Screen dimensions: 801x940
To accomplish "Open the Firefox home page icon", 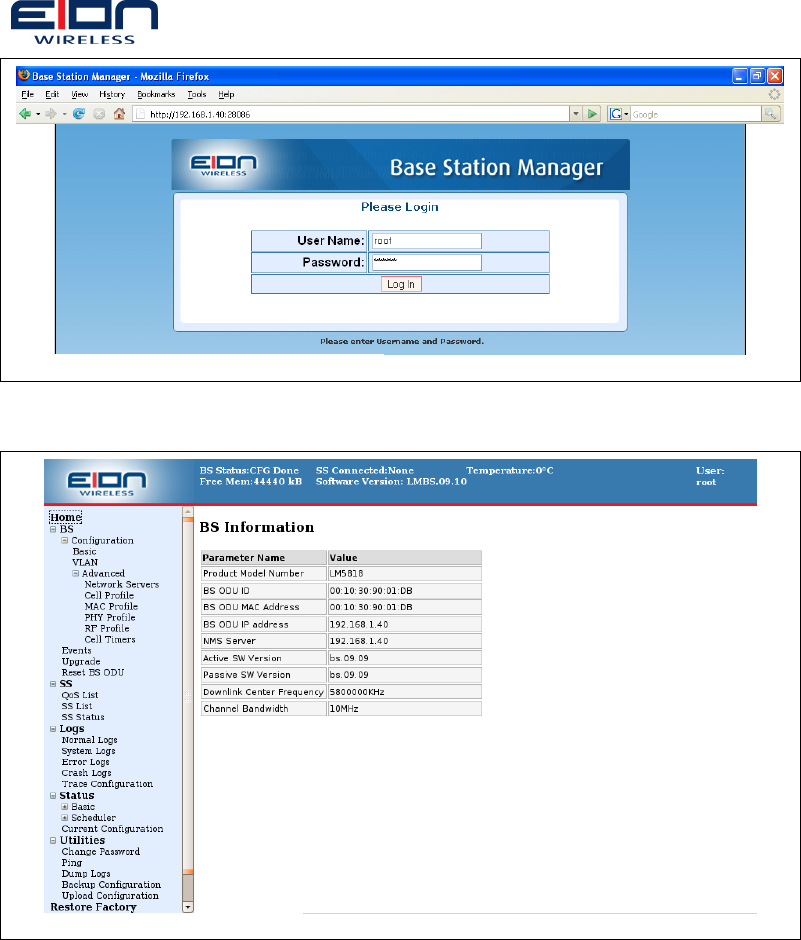I will click(x=119, y=113).
